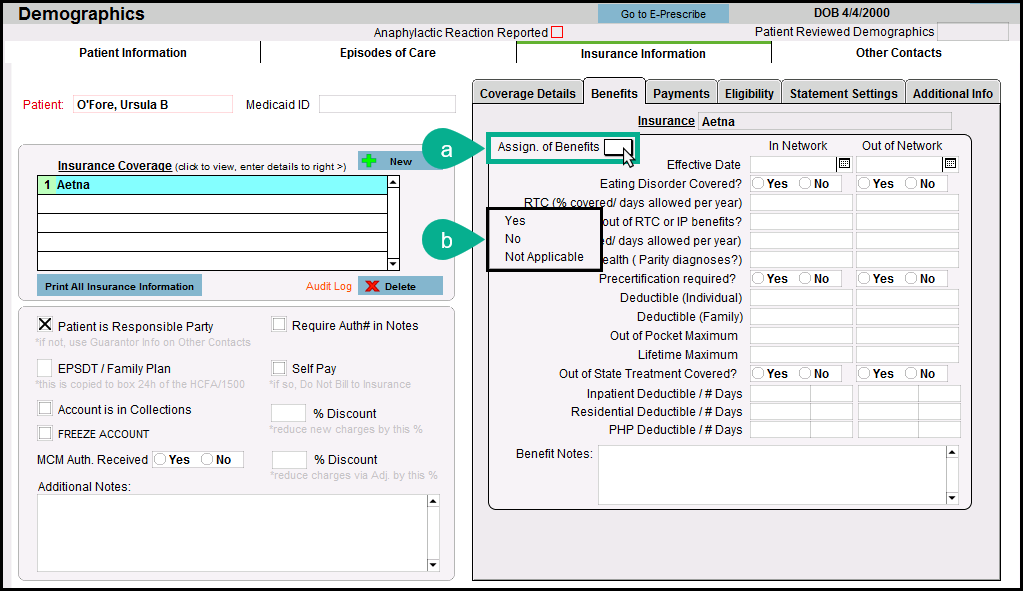Image resolution: width=1023 pixels, height=591 pixels.
Task: Toggle the Patient is Responsible Party checkbox
Action: (x=45, y=325)
